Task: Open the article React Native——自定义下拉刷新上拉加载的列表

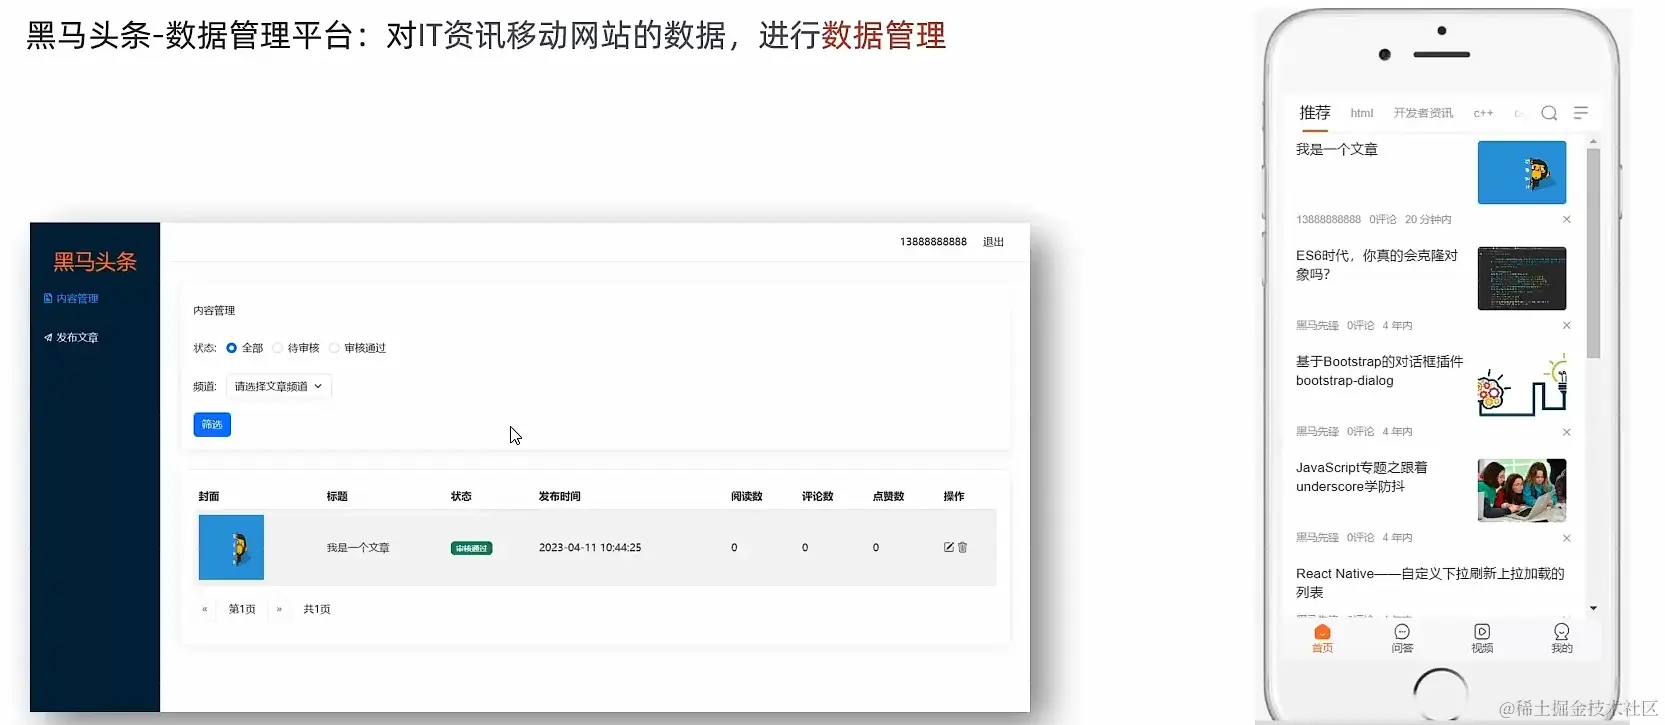Action: [x=1430, y=583]
